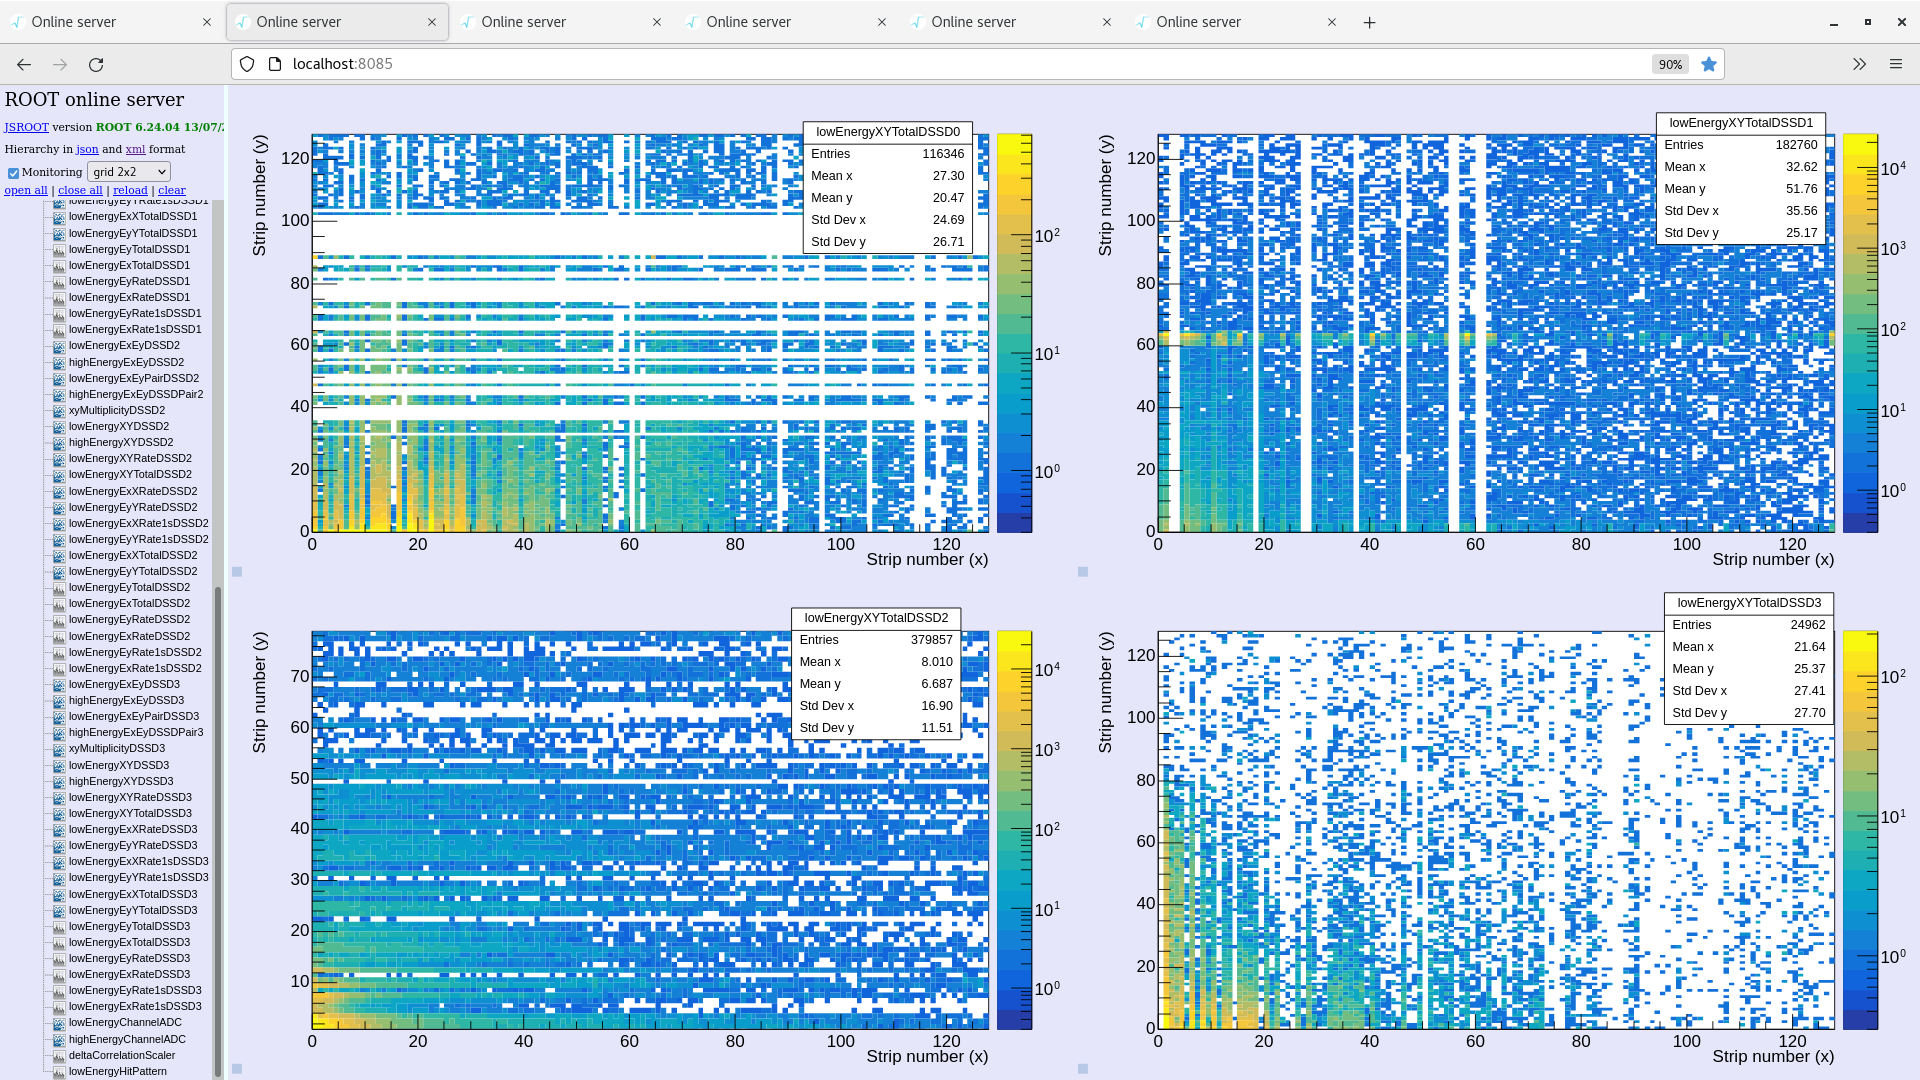The image size is (1920, 1080).
Task: Click the icon beside xyMultiplicityDSSD3
Action: click(59, 749)
